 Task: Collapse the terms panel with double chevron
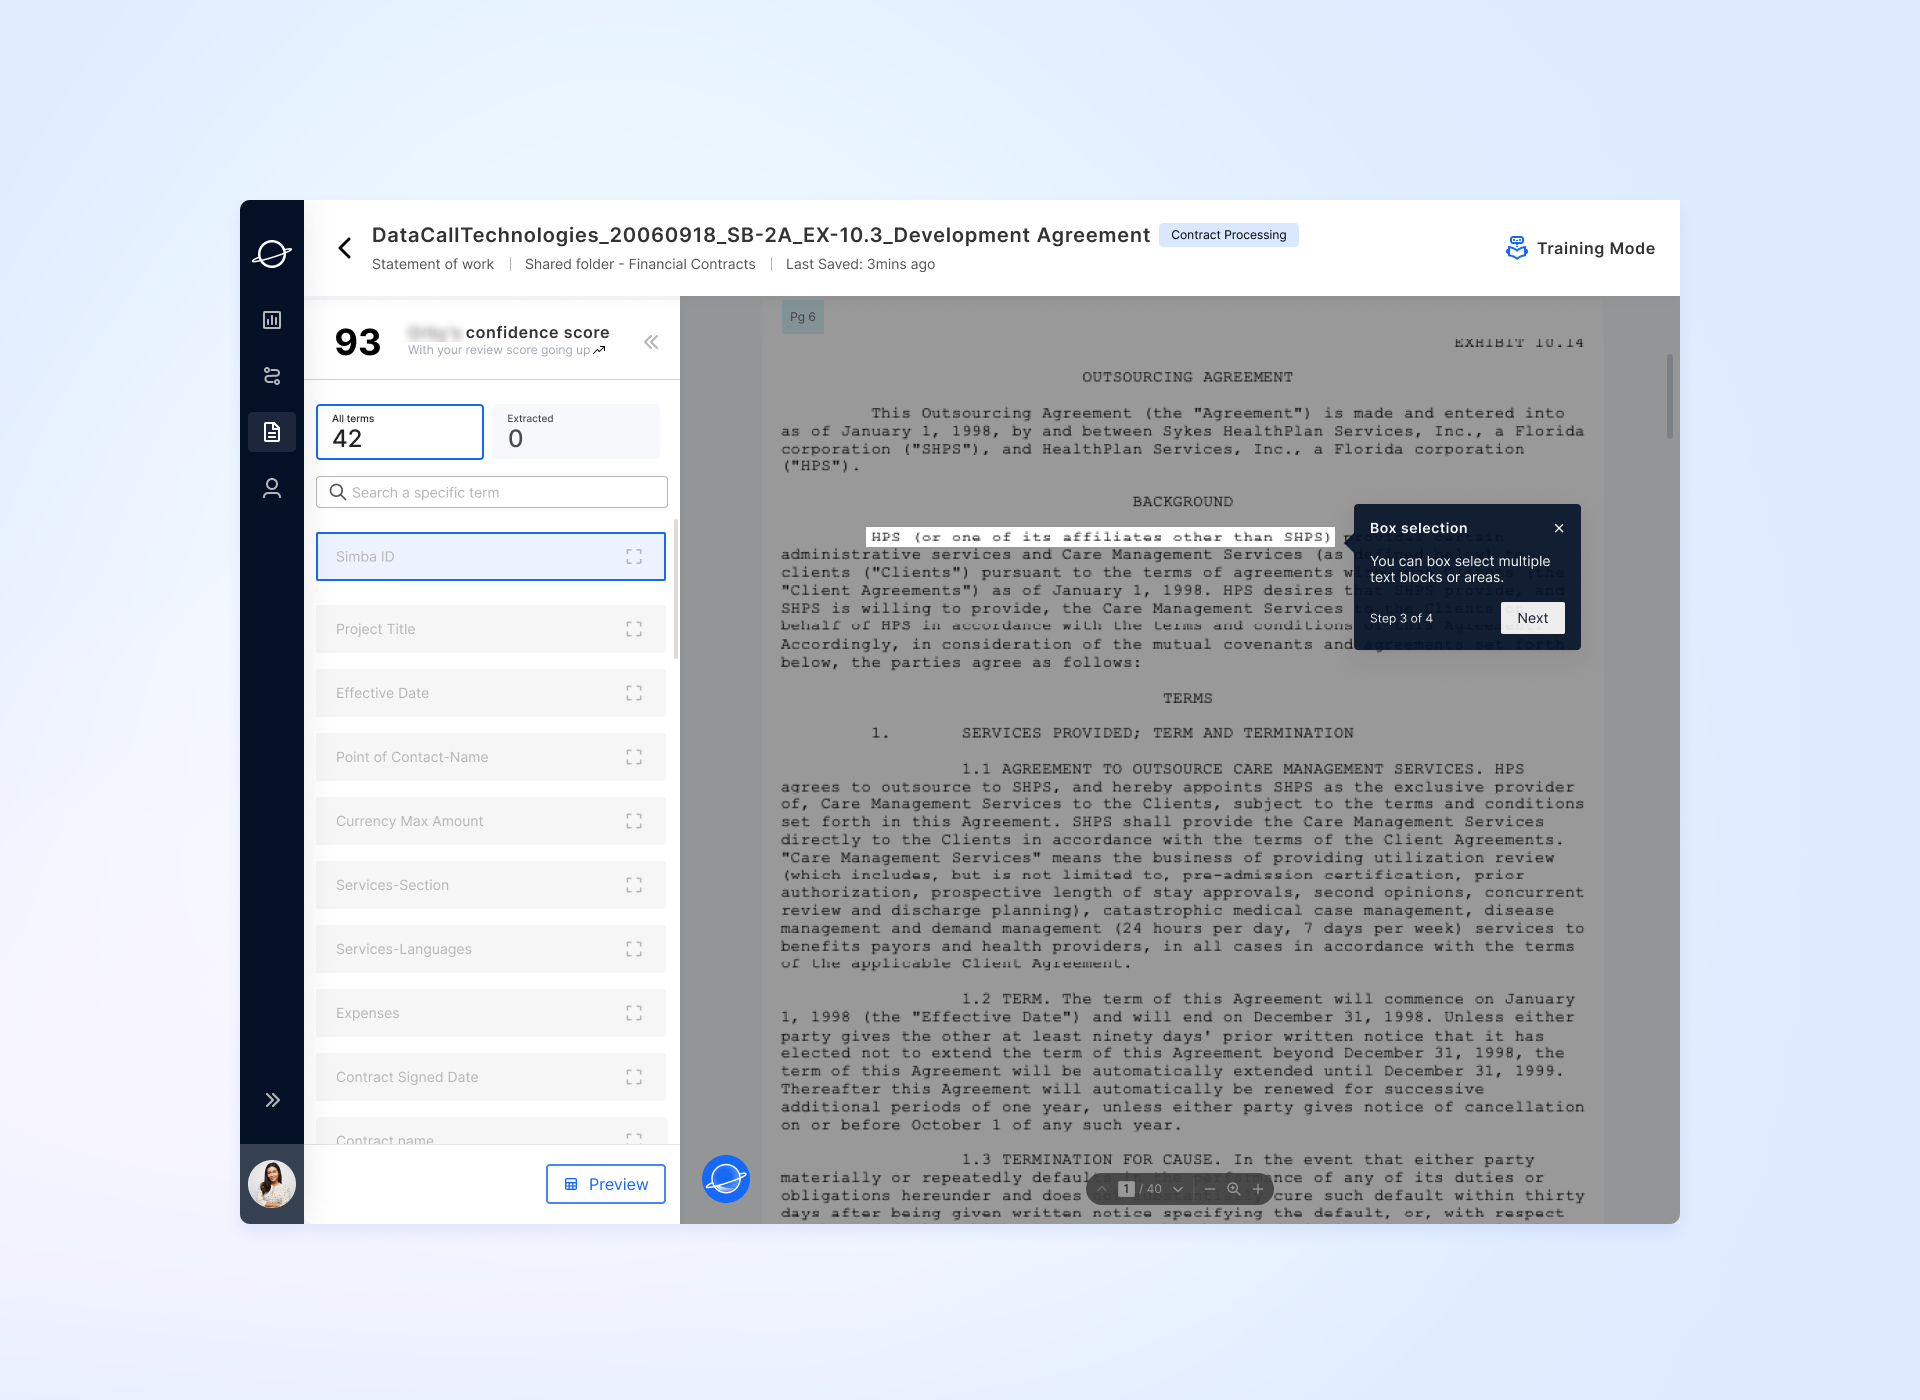pos(651,342)
